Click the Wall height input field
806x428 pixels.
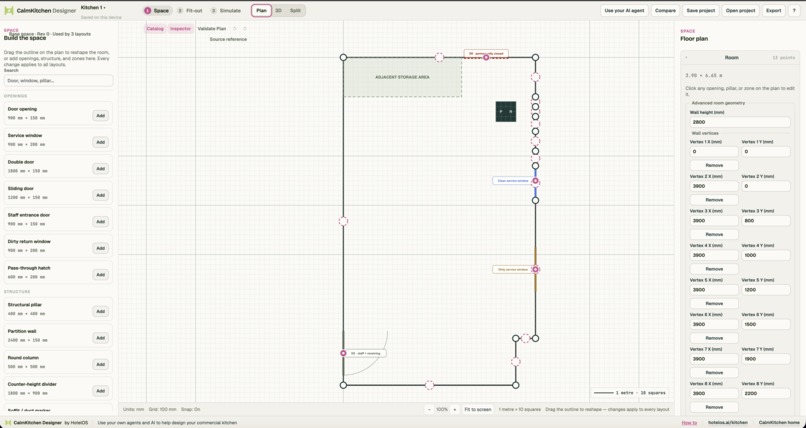(x=740, y=122)
